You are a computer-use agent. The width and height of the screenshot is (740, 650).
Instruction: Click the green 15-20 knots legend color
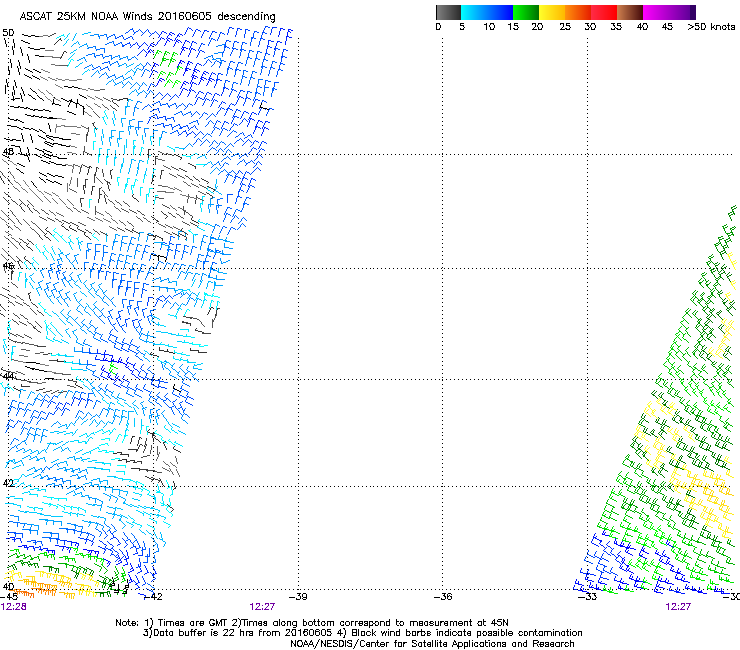click(526, 12)
